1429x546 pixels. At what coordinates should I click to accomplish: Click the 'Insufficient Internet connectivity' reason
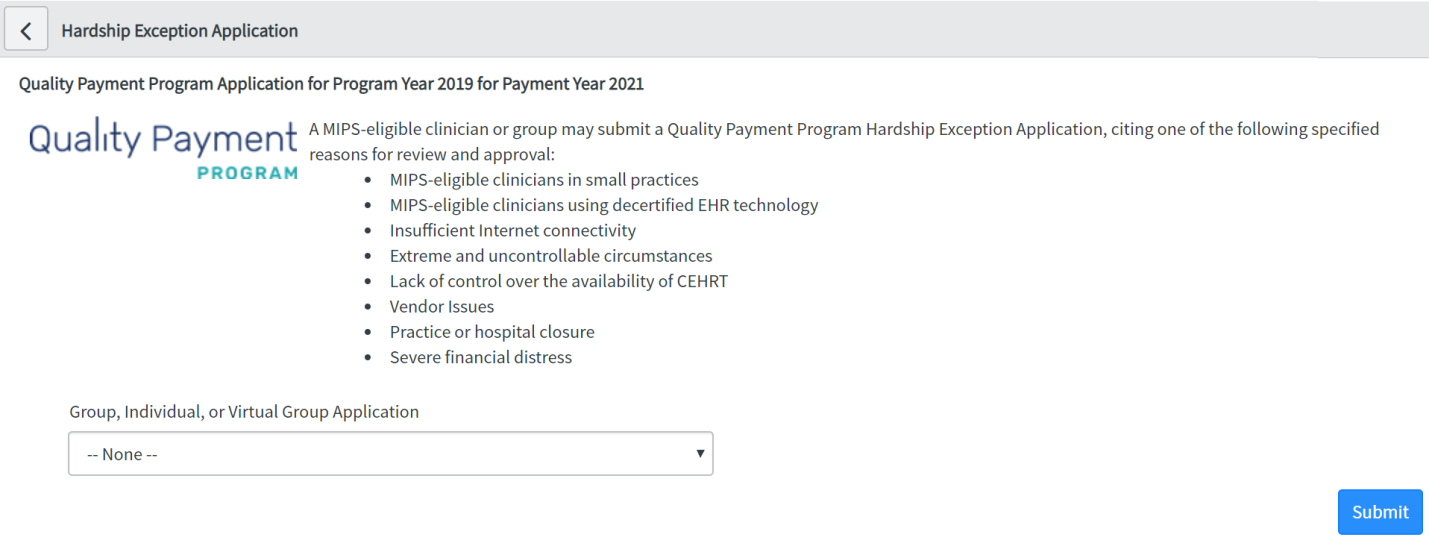pos(513,230)
